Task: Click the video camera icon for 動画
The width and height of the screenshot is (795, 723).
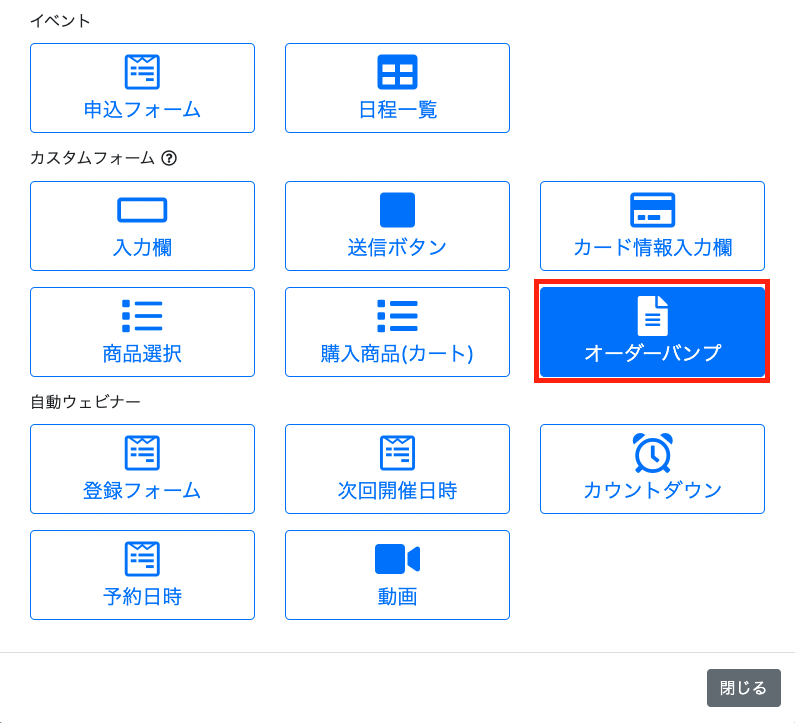Action: pyautogui.click(x=397, y=559)
